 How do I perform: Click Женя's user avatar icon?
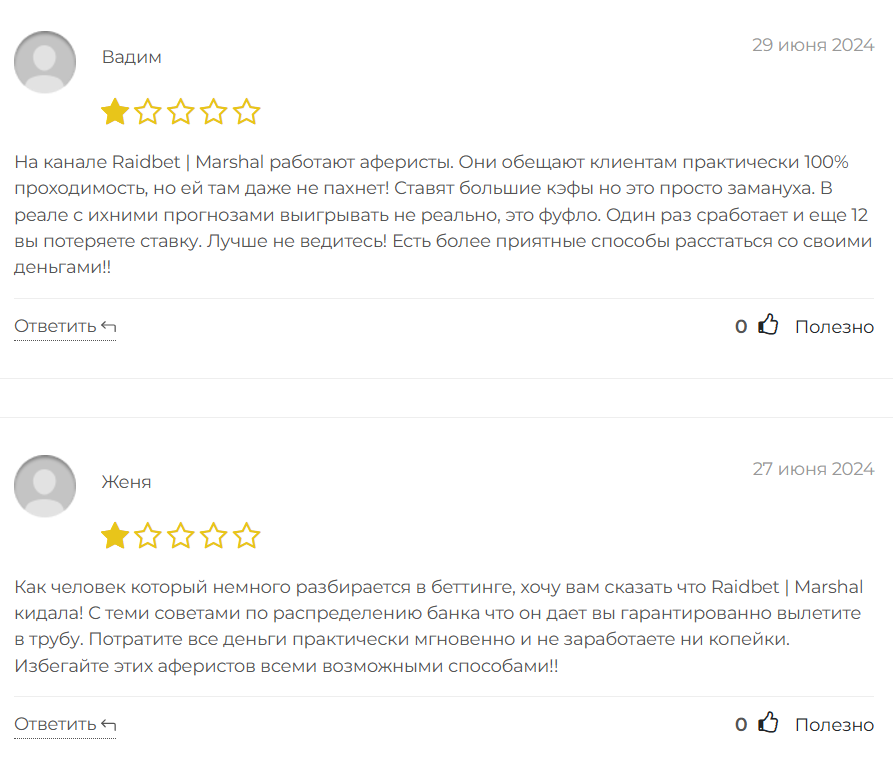(45, 486)
